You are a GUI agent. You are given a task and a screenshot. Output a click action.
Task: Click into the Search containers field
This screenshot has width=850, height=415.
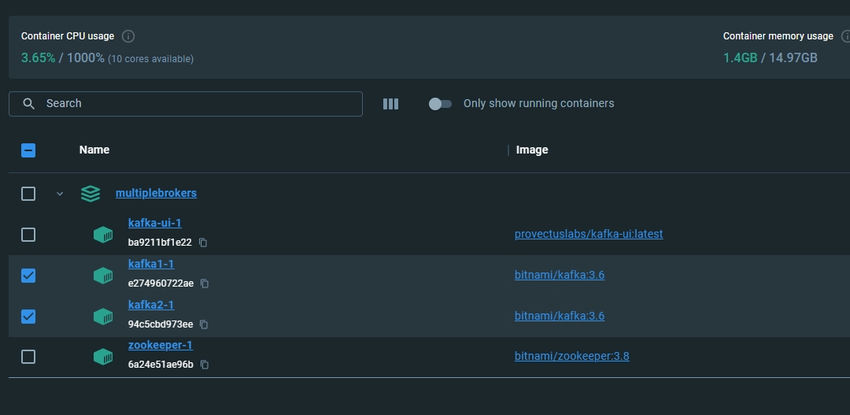185,103
